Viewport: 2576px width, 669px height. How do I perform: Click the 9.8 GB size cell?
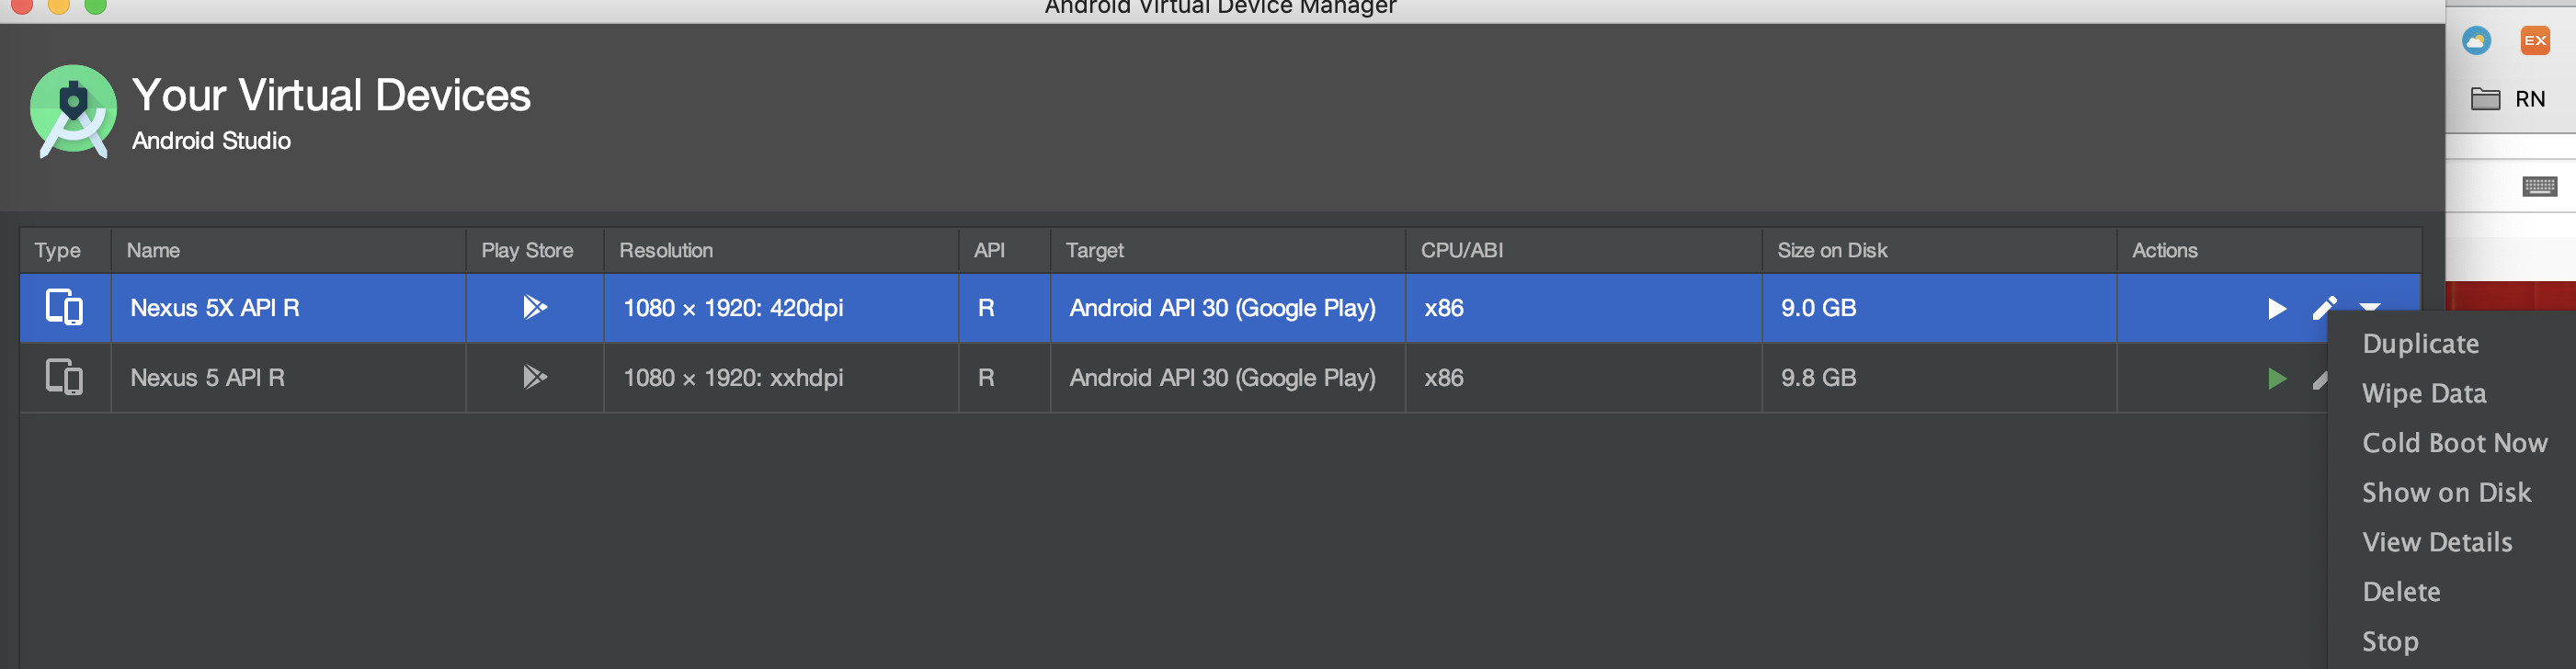click(x=1939, y=378)
